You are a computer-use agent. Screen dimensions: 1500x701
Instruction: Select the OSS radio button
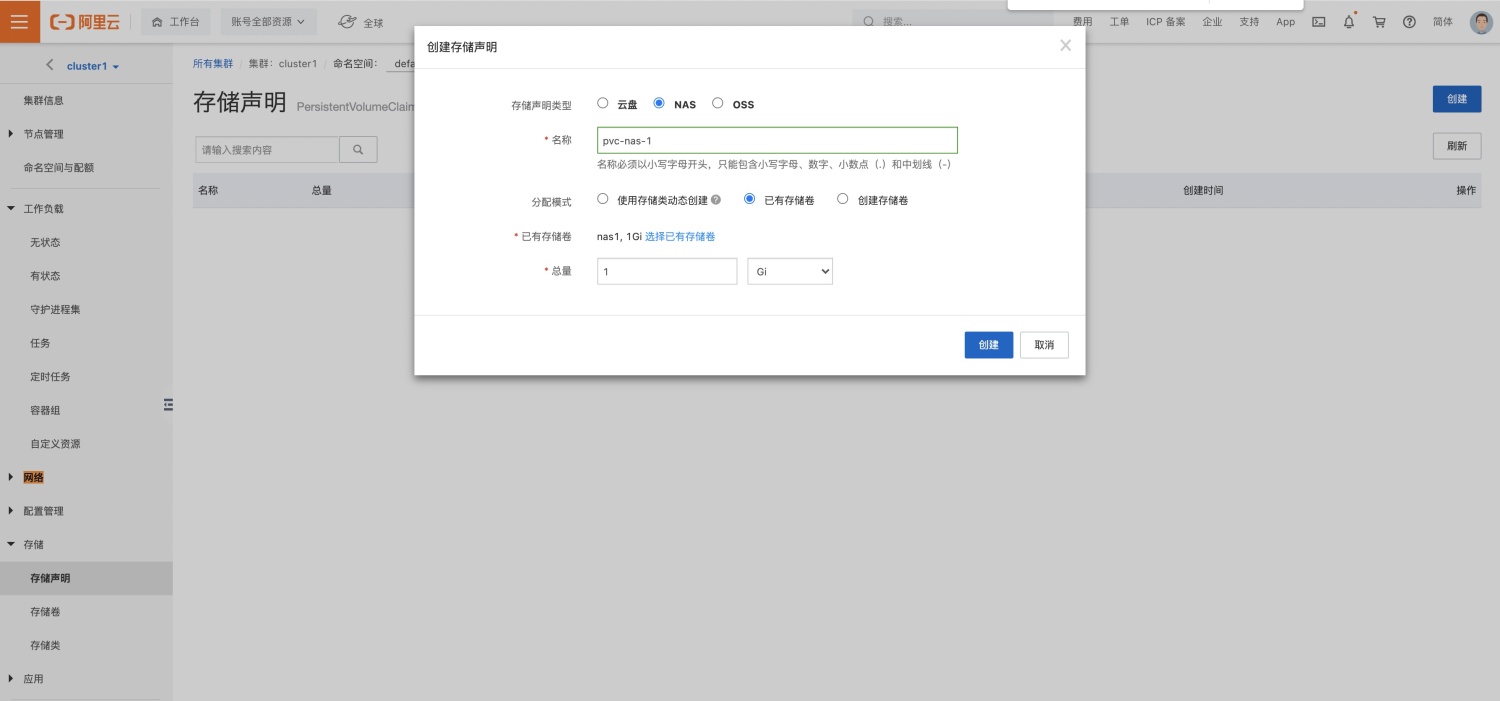(717, 103)
